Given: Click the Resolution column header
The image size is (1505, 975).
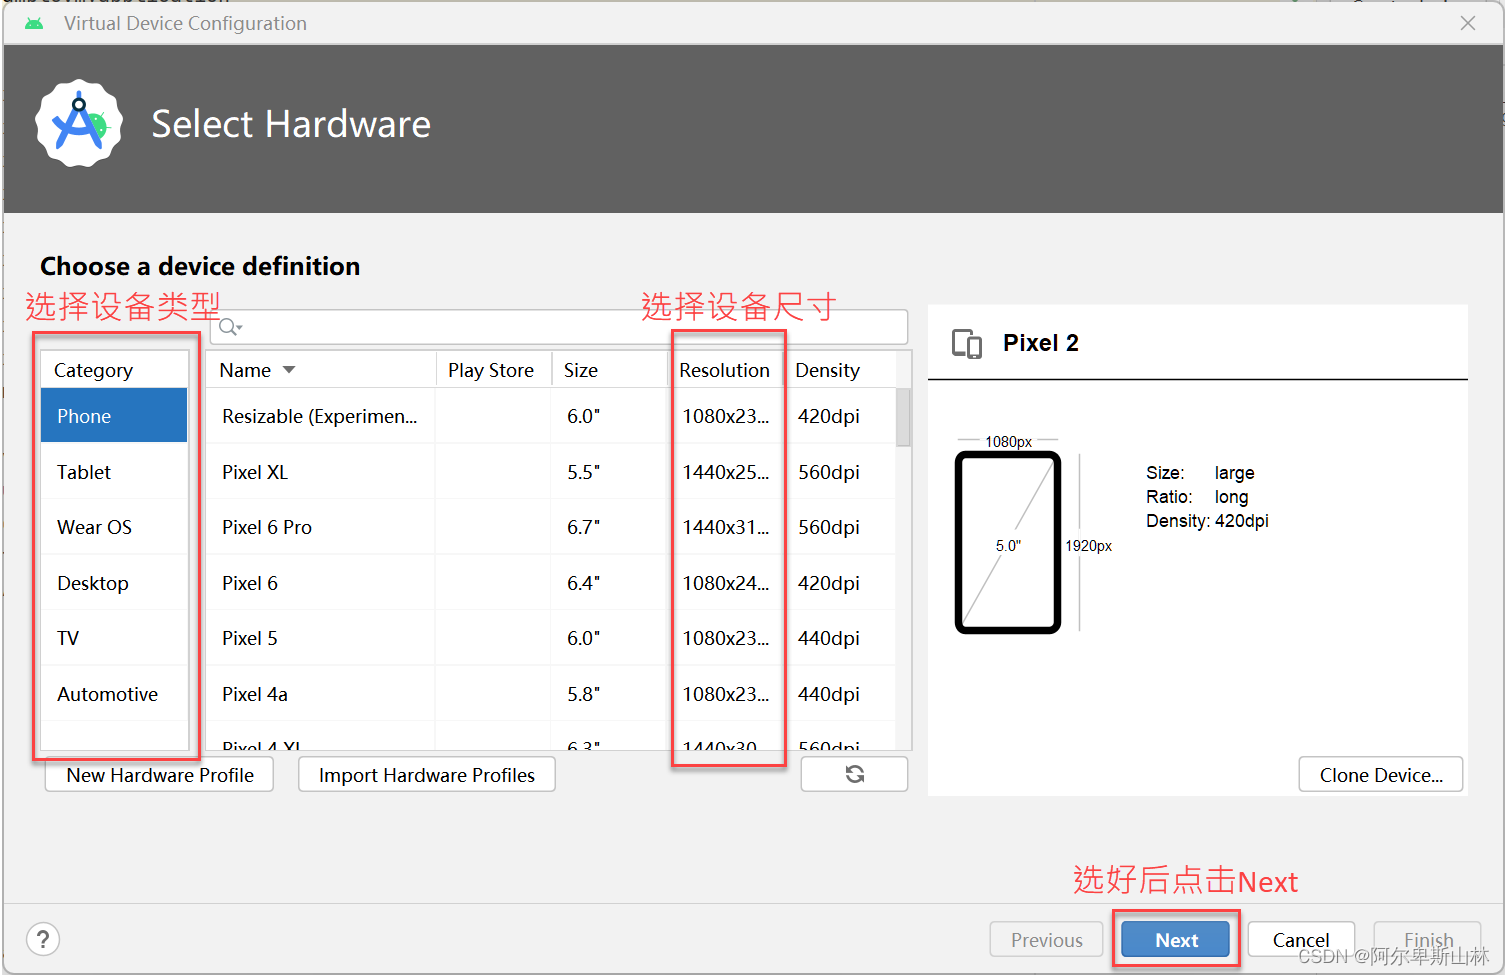Looking at the screenshot, I should 725,370.
